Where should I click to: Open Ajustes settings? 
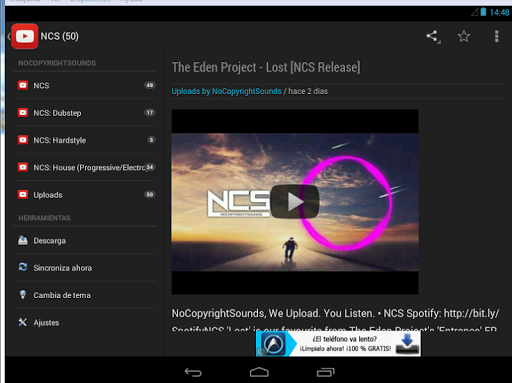point(84,322)
